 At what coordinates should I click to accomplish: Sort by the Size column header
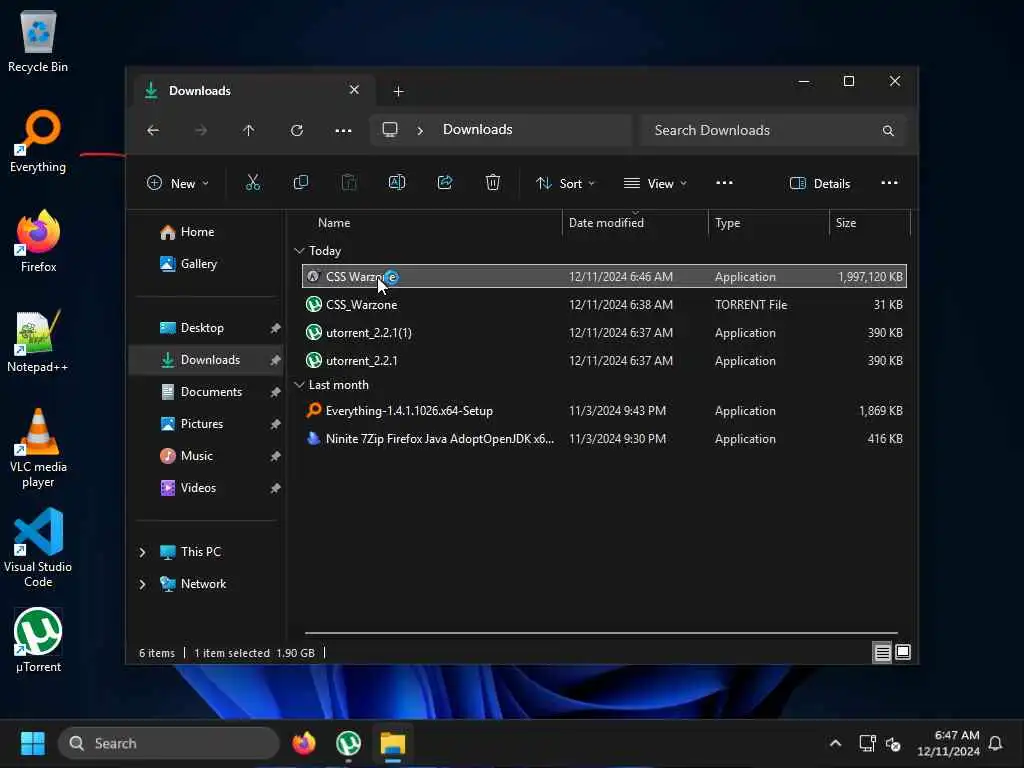pyautogui.click(x=846, y=223)
